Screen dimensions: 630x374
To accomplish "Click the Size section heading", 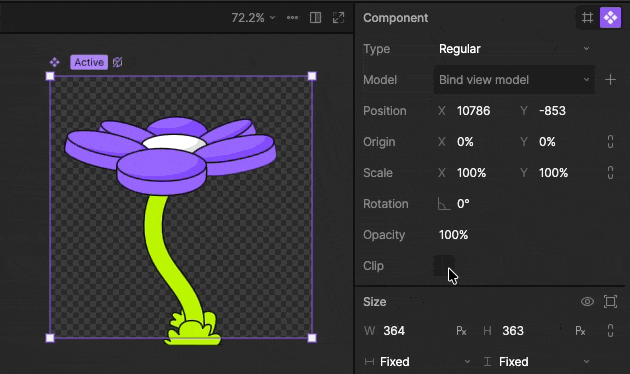I will click(374, 302).
